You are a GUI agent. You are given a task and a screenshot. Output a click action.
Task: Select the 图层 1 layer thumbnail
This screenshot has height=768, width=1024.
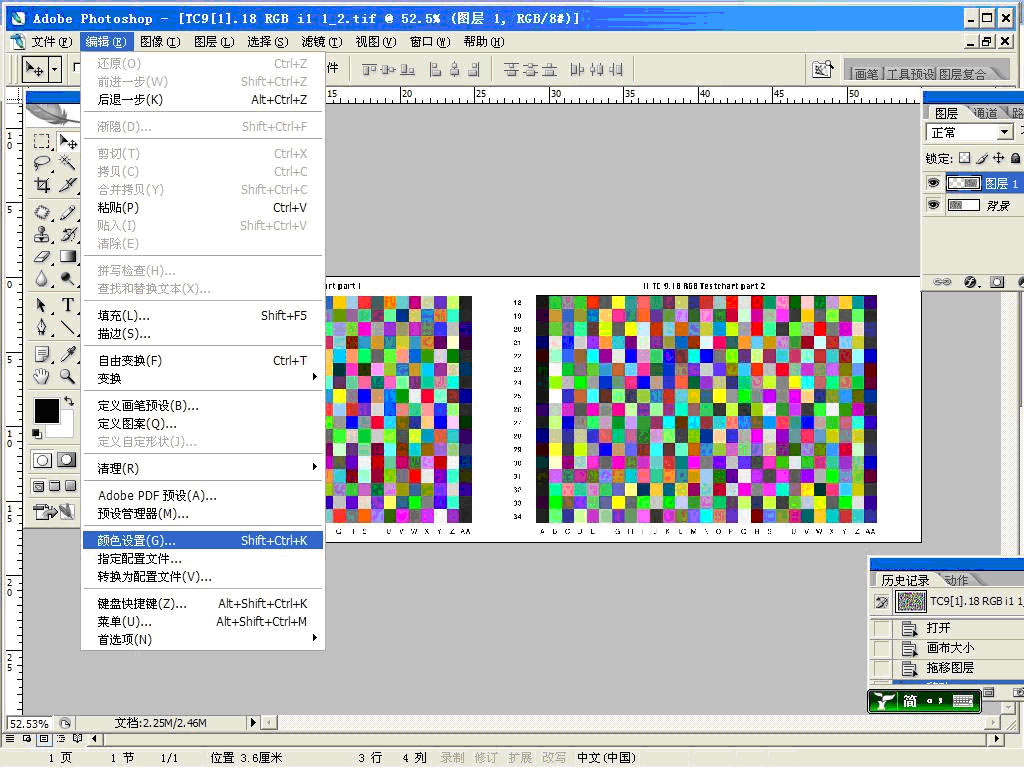pos(963,184)
